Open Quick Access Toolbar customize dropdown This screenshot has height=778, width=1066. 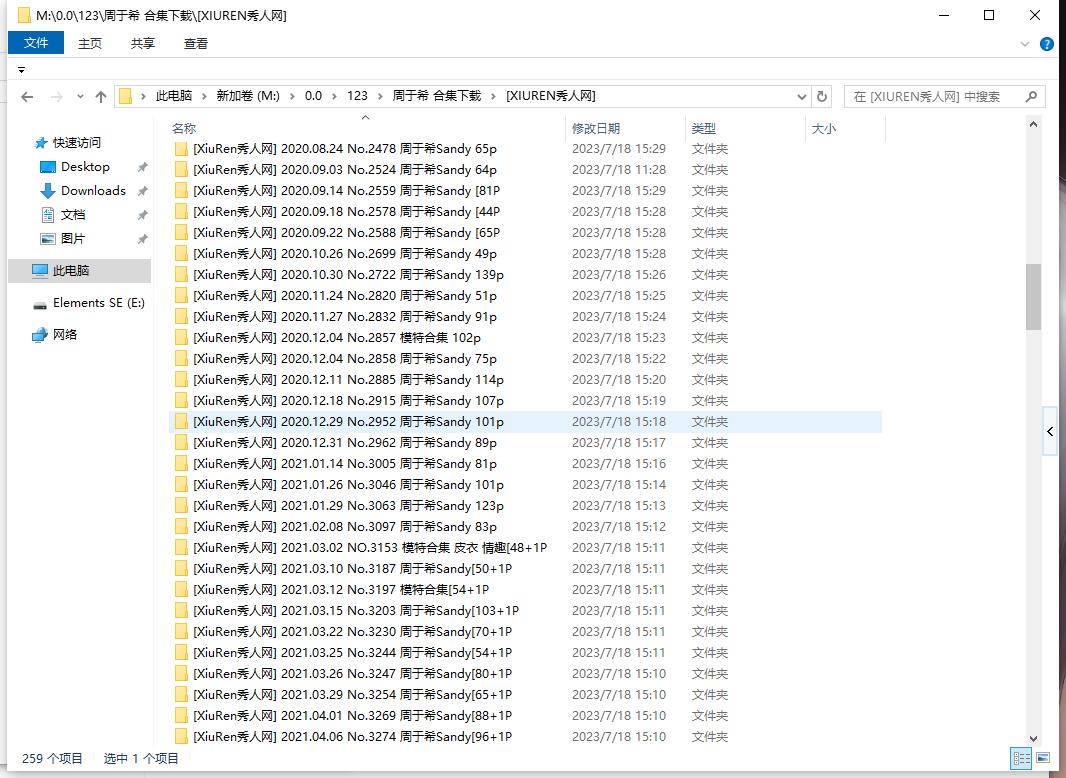pyautogui.click(x=21, y=70)
